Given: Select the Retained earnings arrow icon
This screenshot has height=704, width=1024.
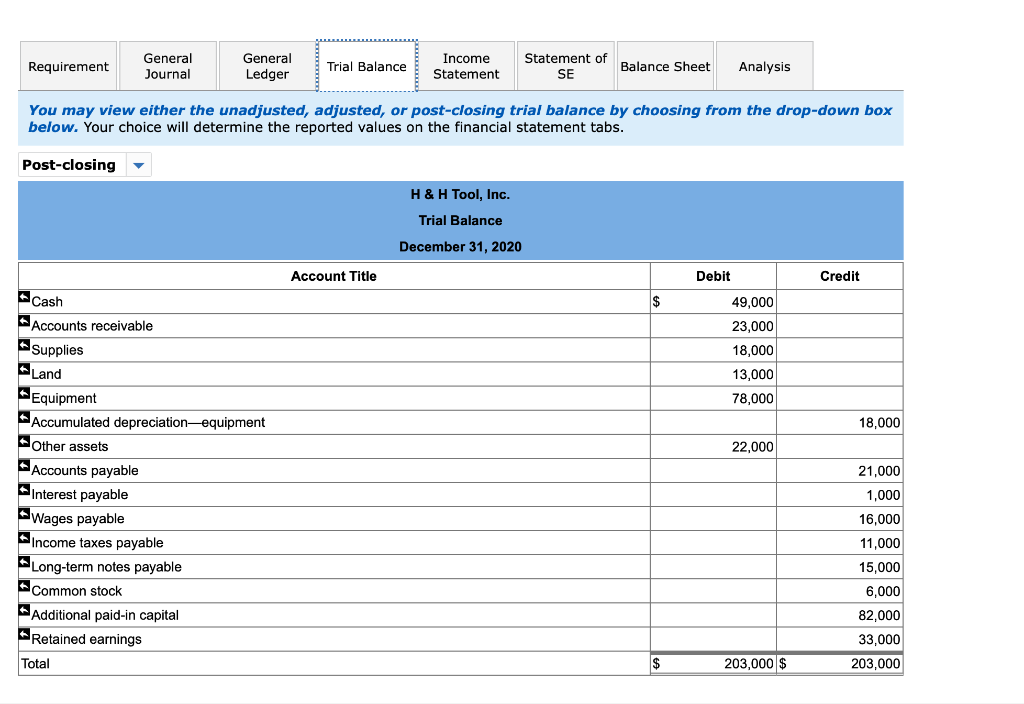Looking at the screenshot, I should [x=23, y=635].
